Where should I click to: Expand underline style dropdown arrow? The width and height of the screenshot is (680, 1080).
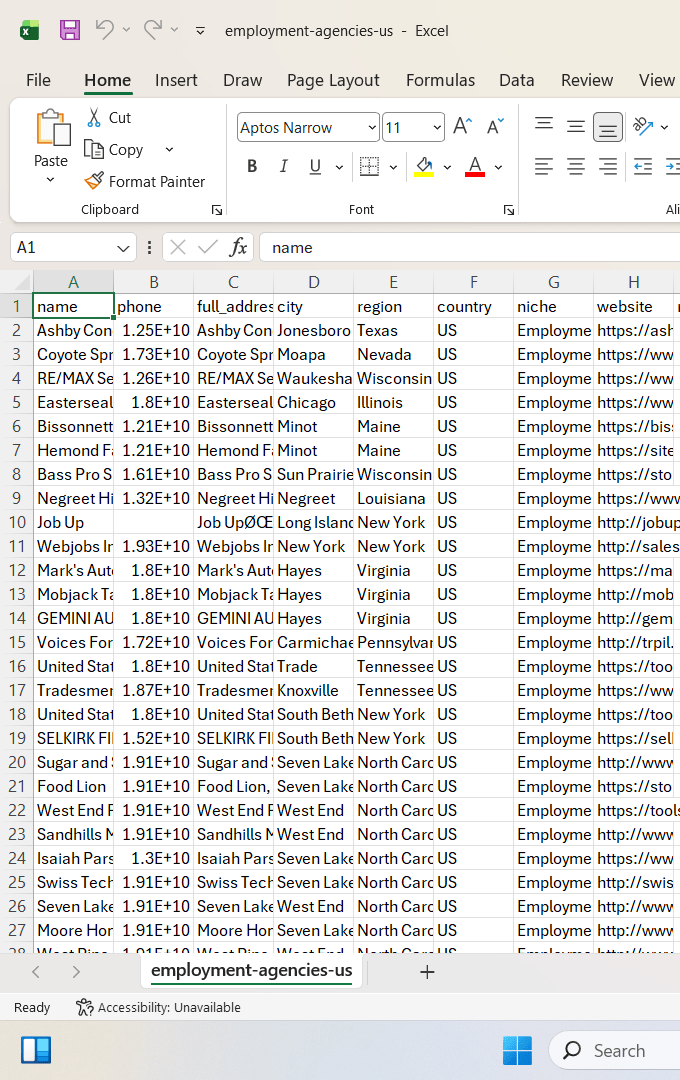tap(339, 167)
